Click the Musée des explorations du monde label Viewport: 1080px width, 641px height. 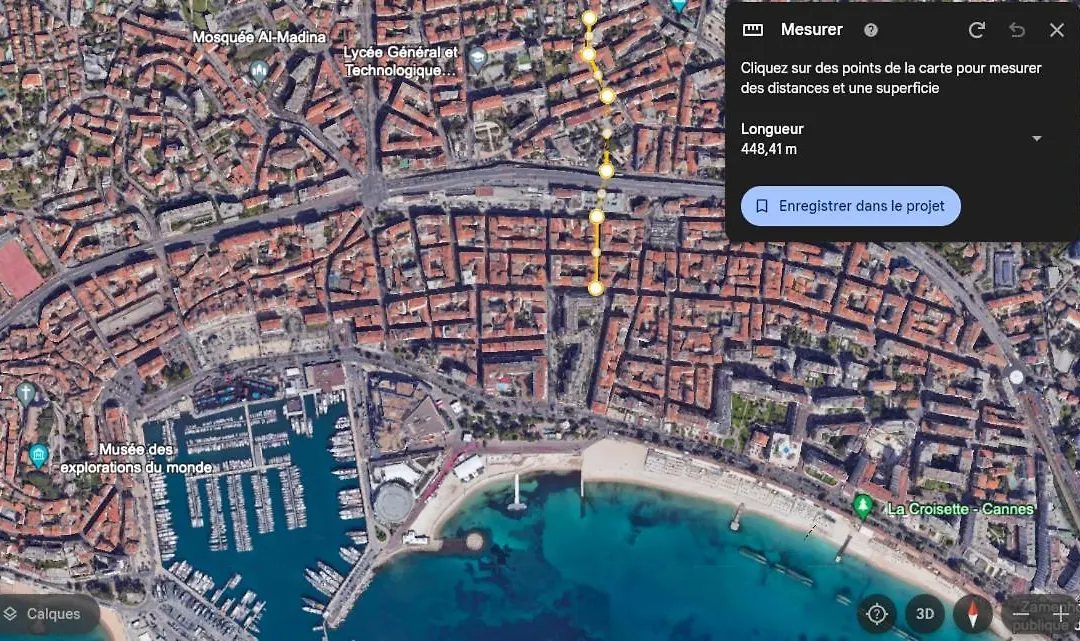[136, 459]
